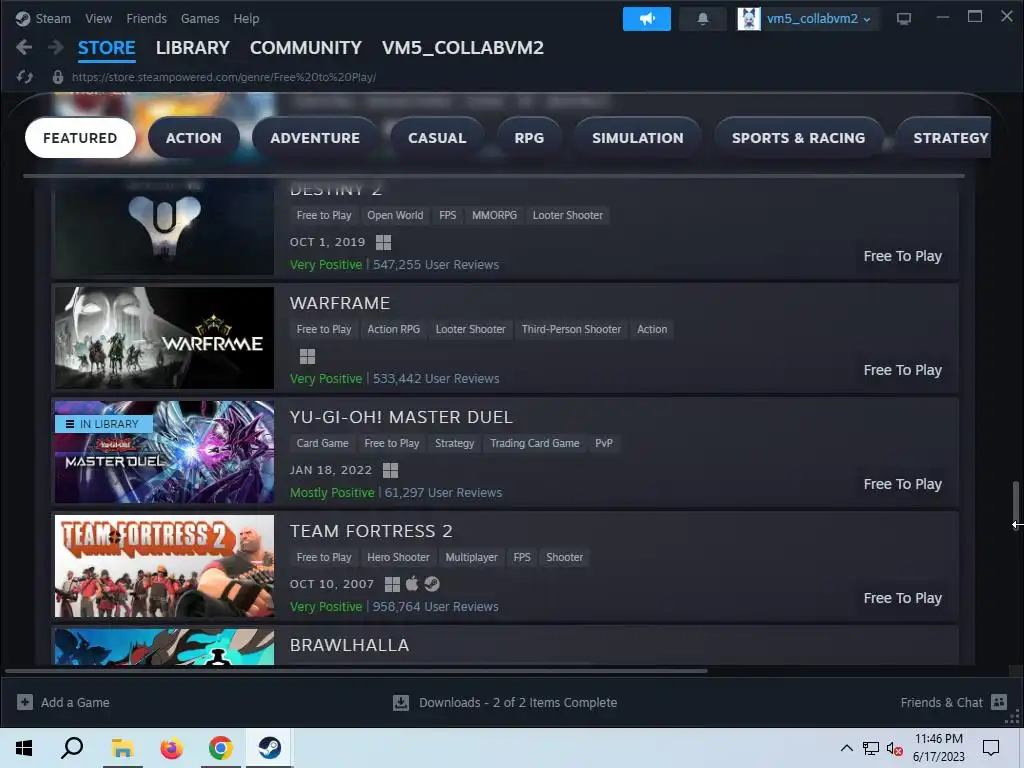Open Windows notification center icon
The image size is (1024, 768).
click(x=991, y=748)
